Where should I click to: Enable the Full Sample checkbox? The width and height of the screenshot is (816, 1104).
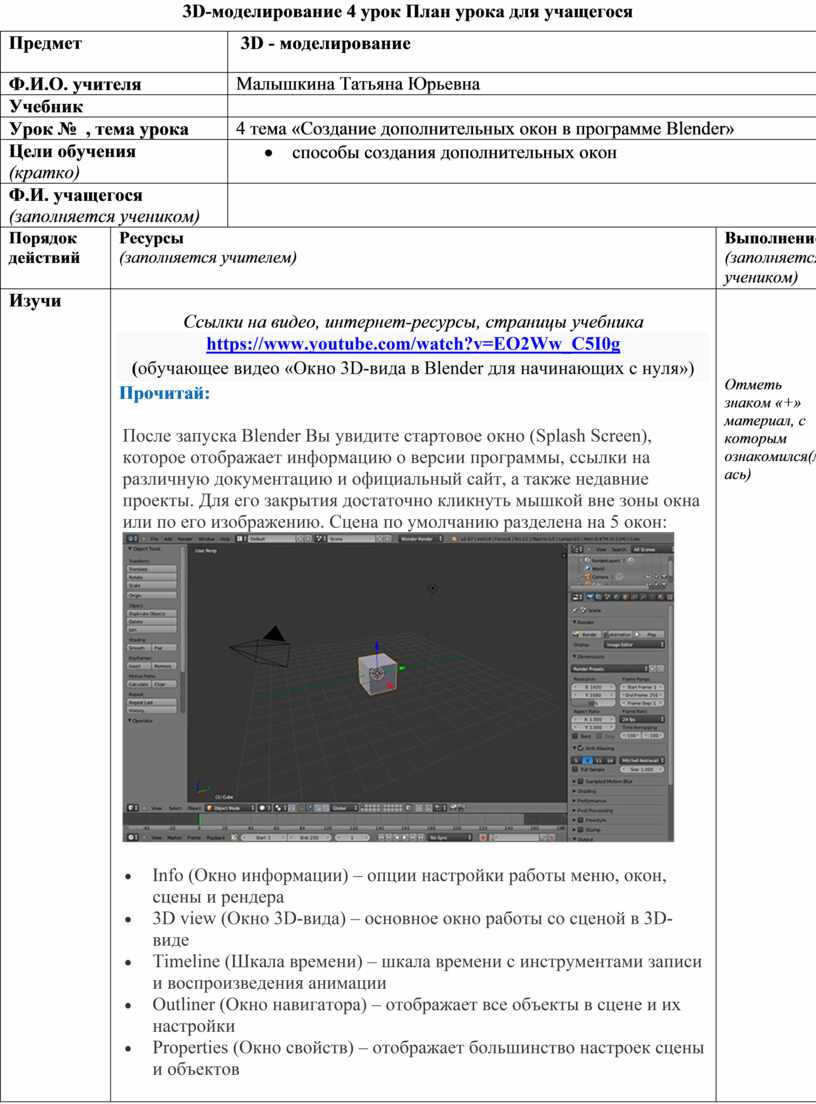[x=576, y=770]
